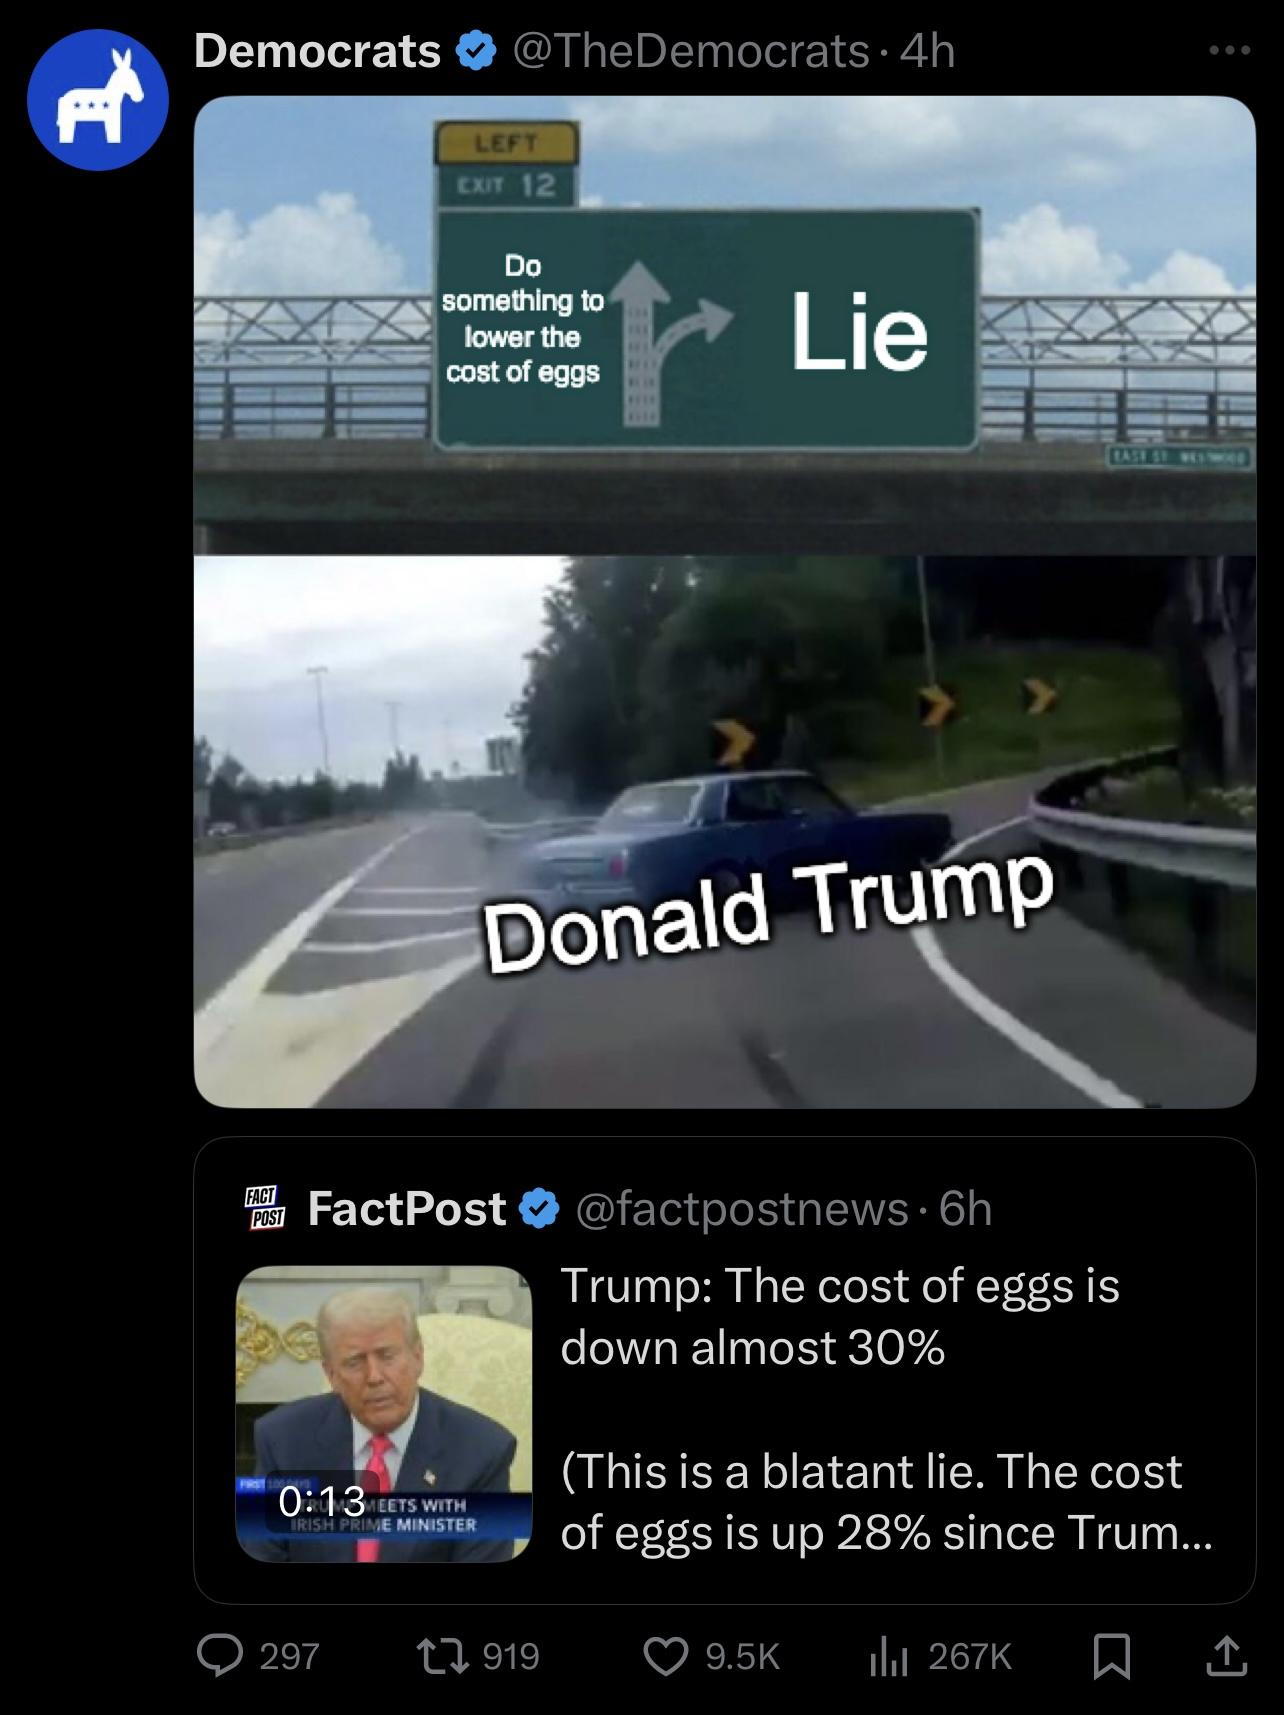Click the FactPost logo avatar
The image size is (1284, 1715).
point(266,1208)
